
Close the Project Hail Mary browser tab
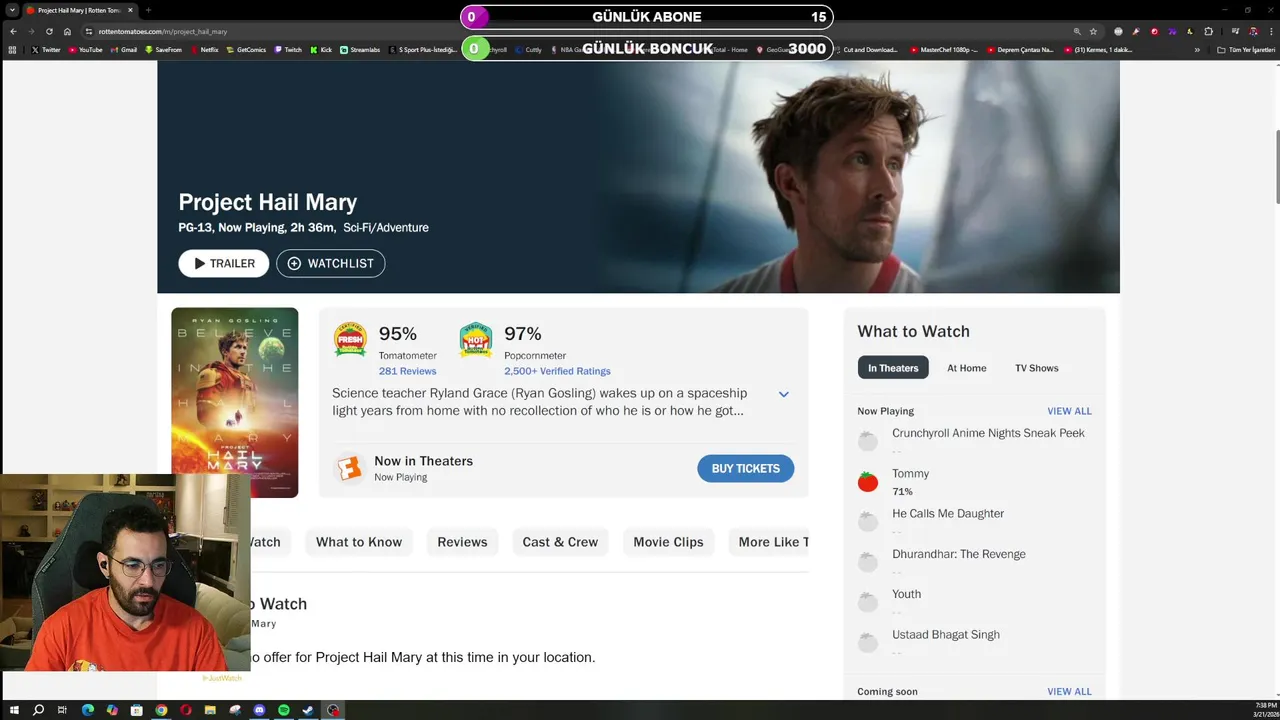[130, 10]
